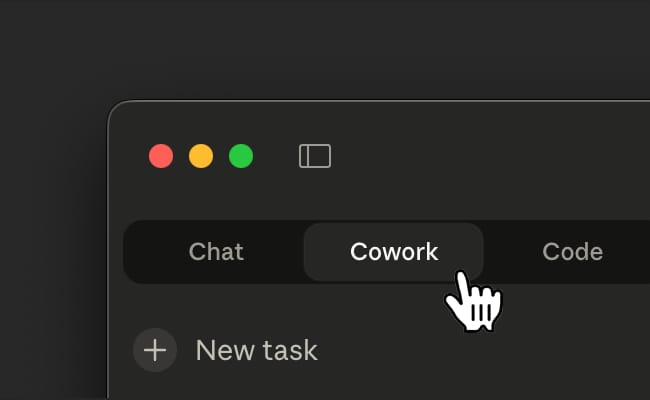Click the empty title bar beside the sidebar icon

pyautogui.click(x=489, y=156)
